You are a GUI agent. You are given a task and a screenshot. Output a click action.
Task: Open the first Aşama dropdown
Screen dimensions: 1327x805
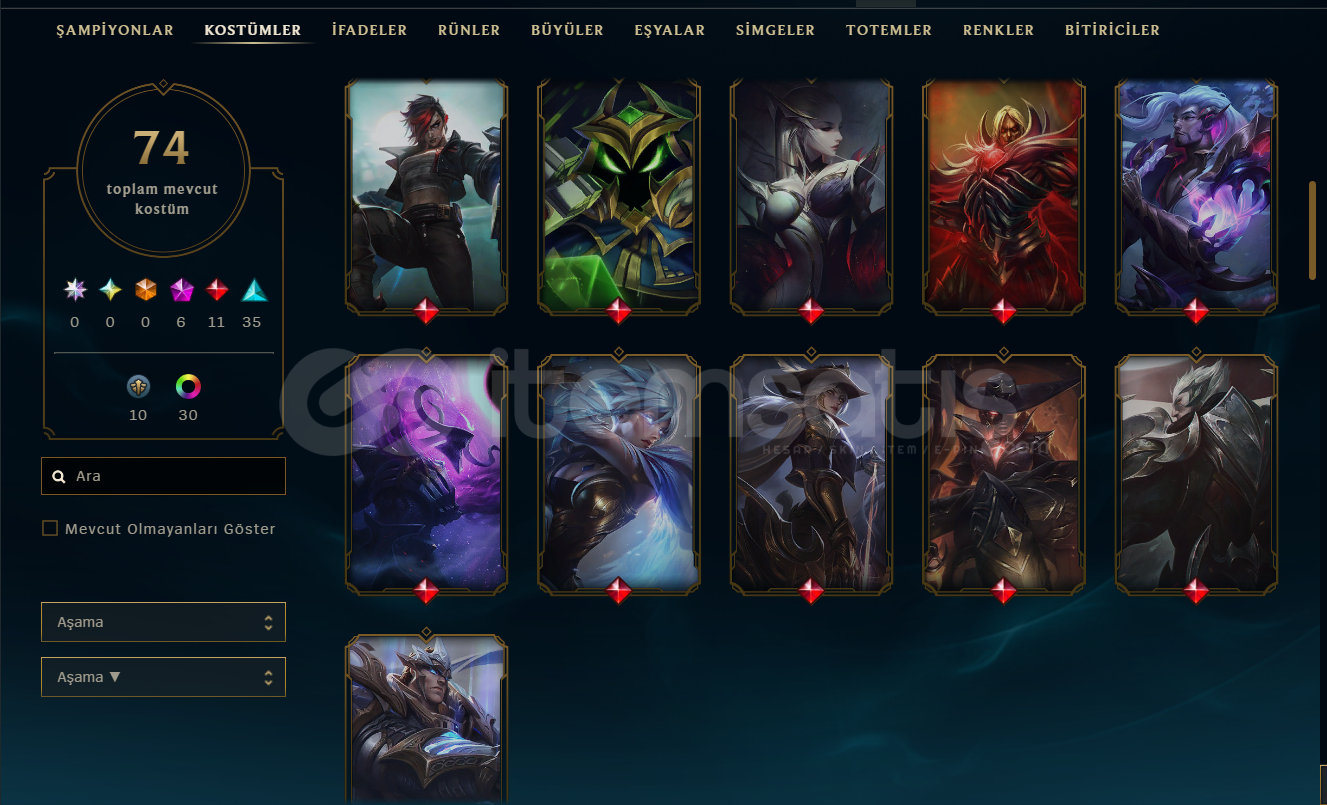pyautogui.click(x=163, y=622)
